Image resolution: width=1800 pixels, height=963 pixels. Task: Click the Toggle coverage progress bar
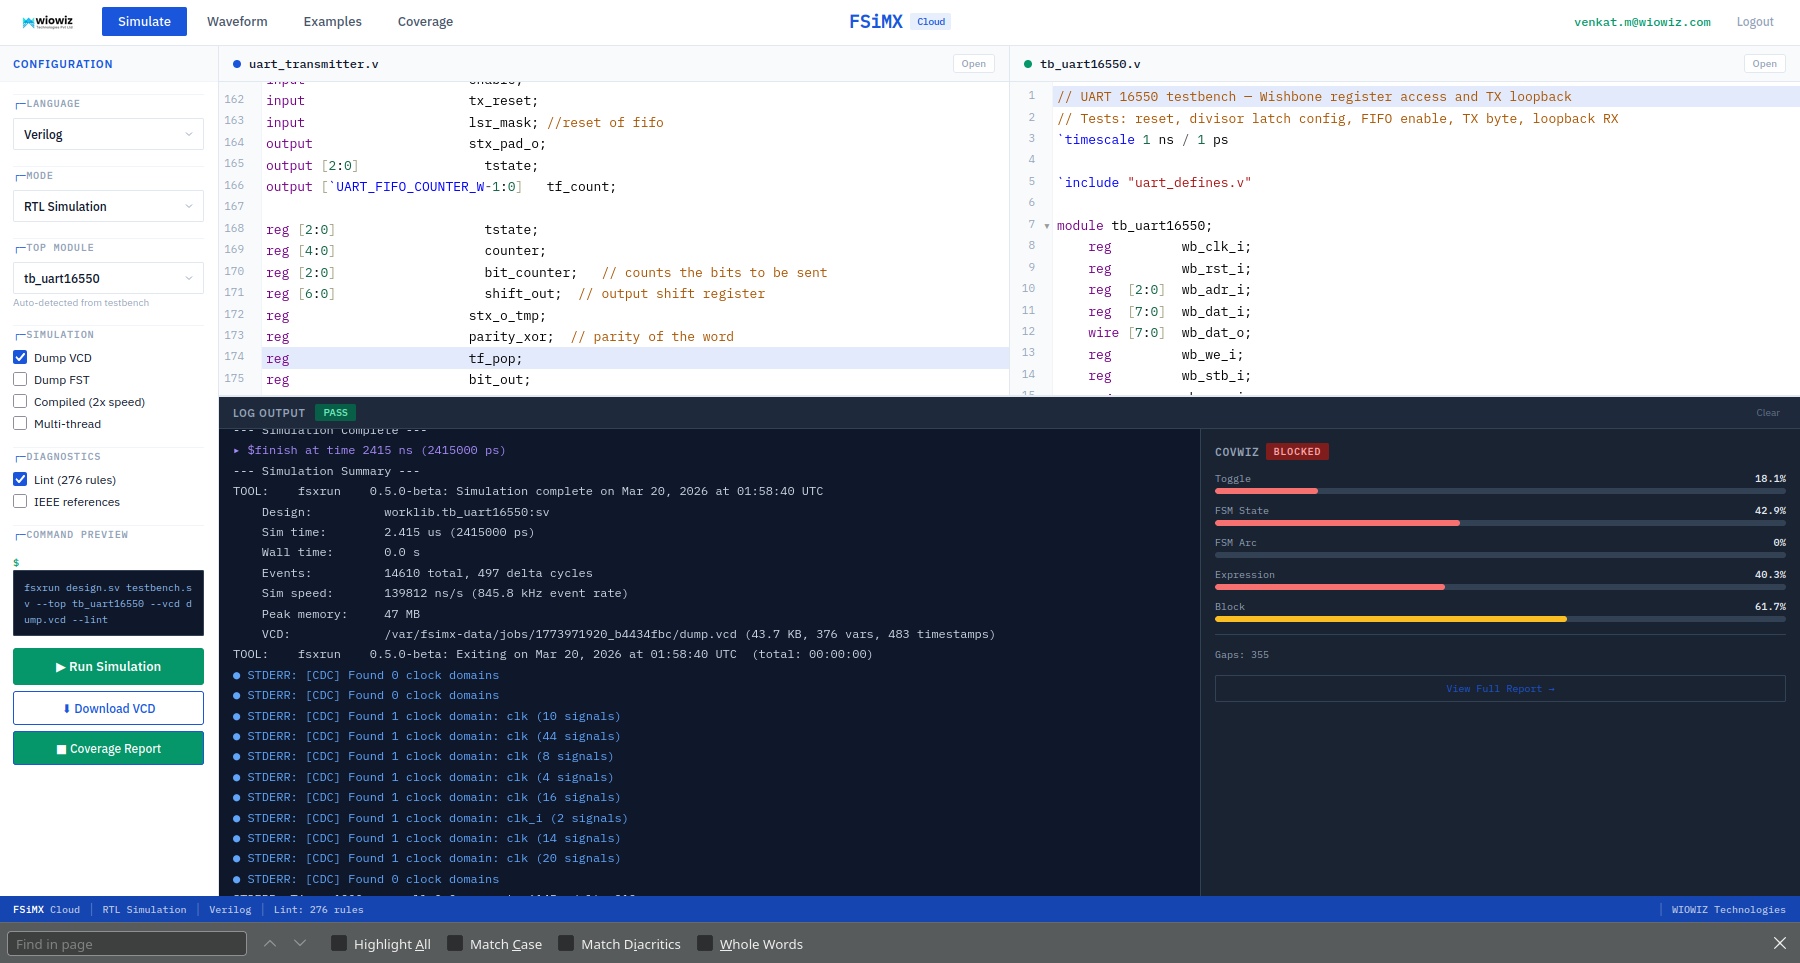[x=1500, y=491]
